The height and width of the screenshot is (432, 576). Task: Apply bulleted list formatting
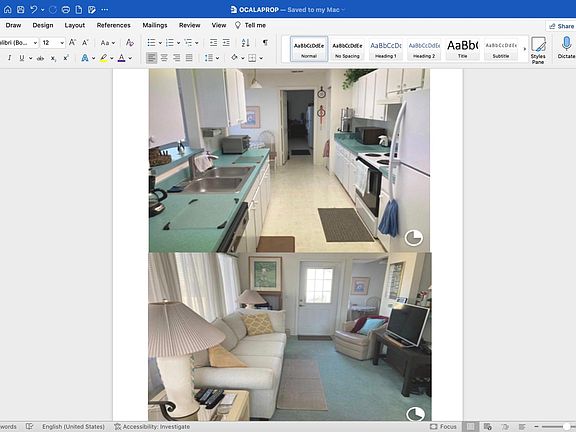click(x=151, y=43)
